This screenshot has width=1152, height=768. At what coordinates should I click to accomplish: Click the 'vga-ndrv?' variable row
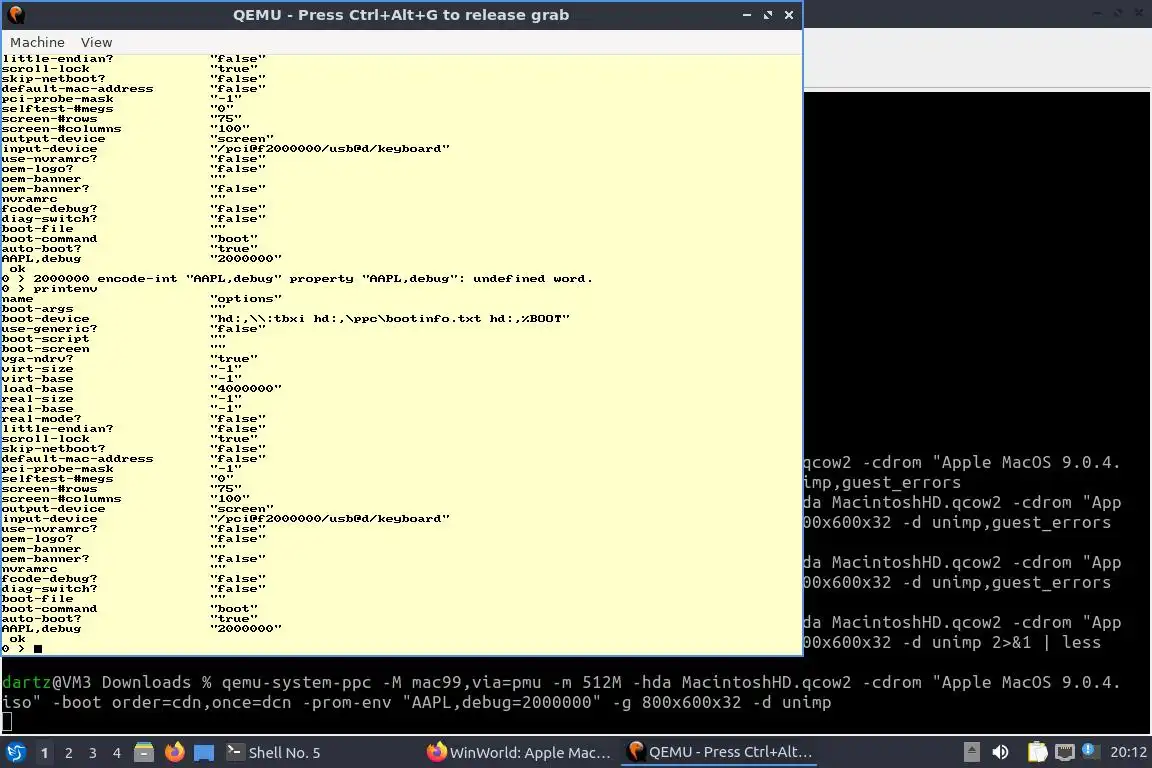tap(130, 359)
